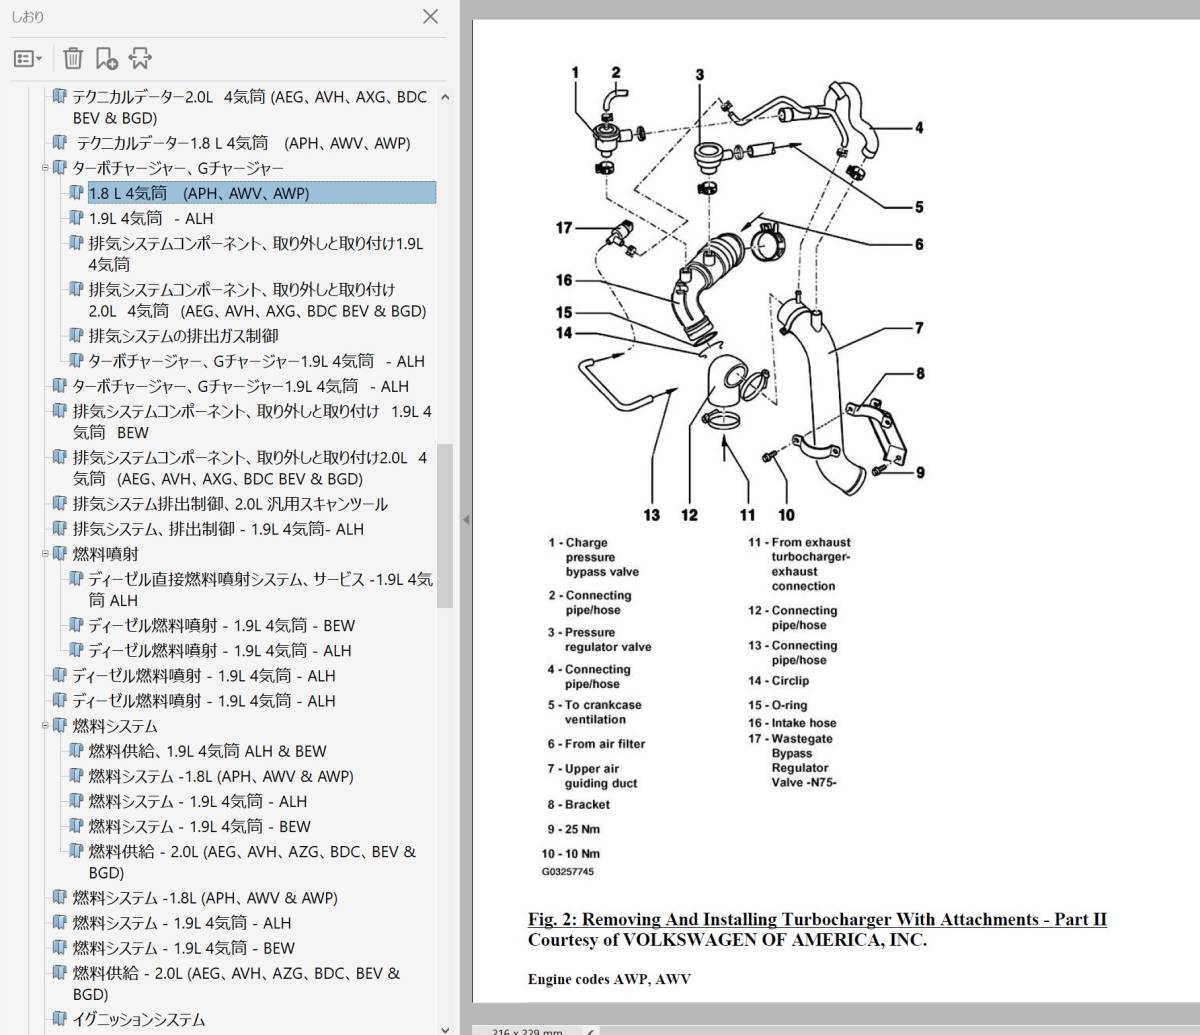Click the bookmark list scroll-up arrow
Image resolution: width=1200 pixels, height=1035 pixels.
click(445, 97)
